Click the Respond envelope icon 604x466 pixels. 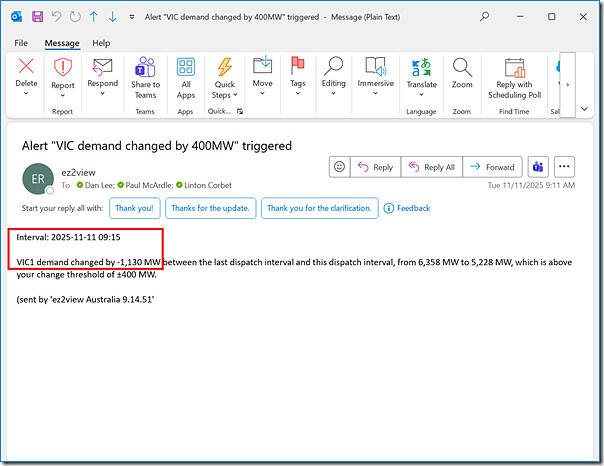point(102,67)
